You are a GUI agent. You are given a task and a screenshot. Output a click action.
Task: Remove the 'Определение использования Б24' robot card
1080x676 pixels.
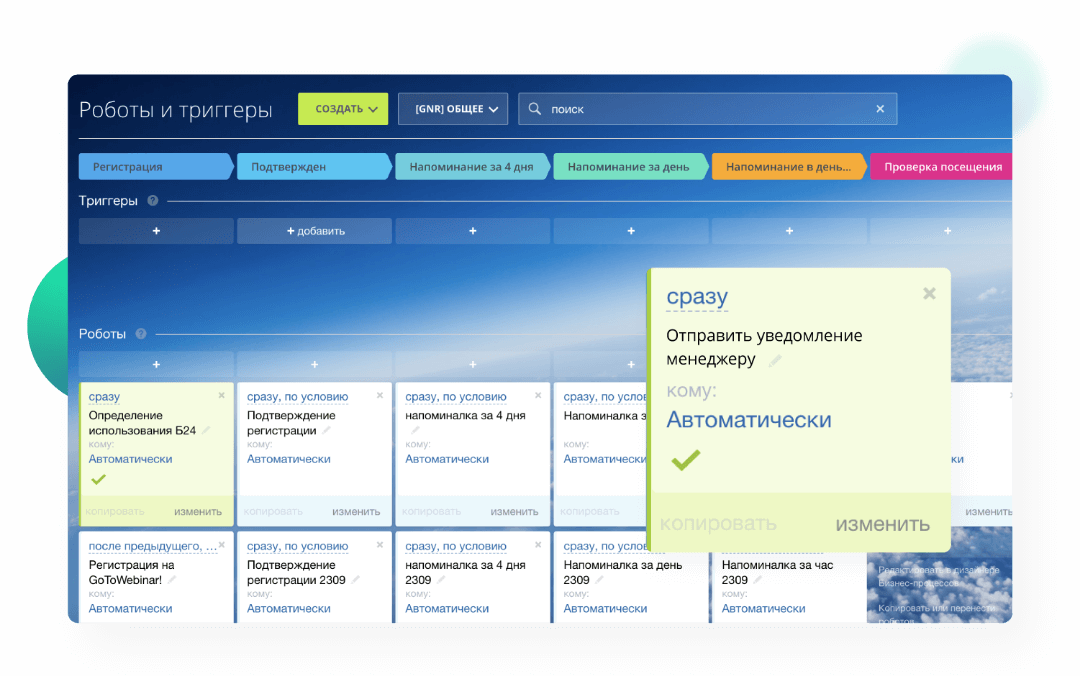[x=222, y=395]
